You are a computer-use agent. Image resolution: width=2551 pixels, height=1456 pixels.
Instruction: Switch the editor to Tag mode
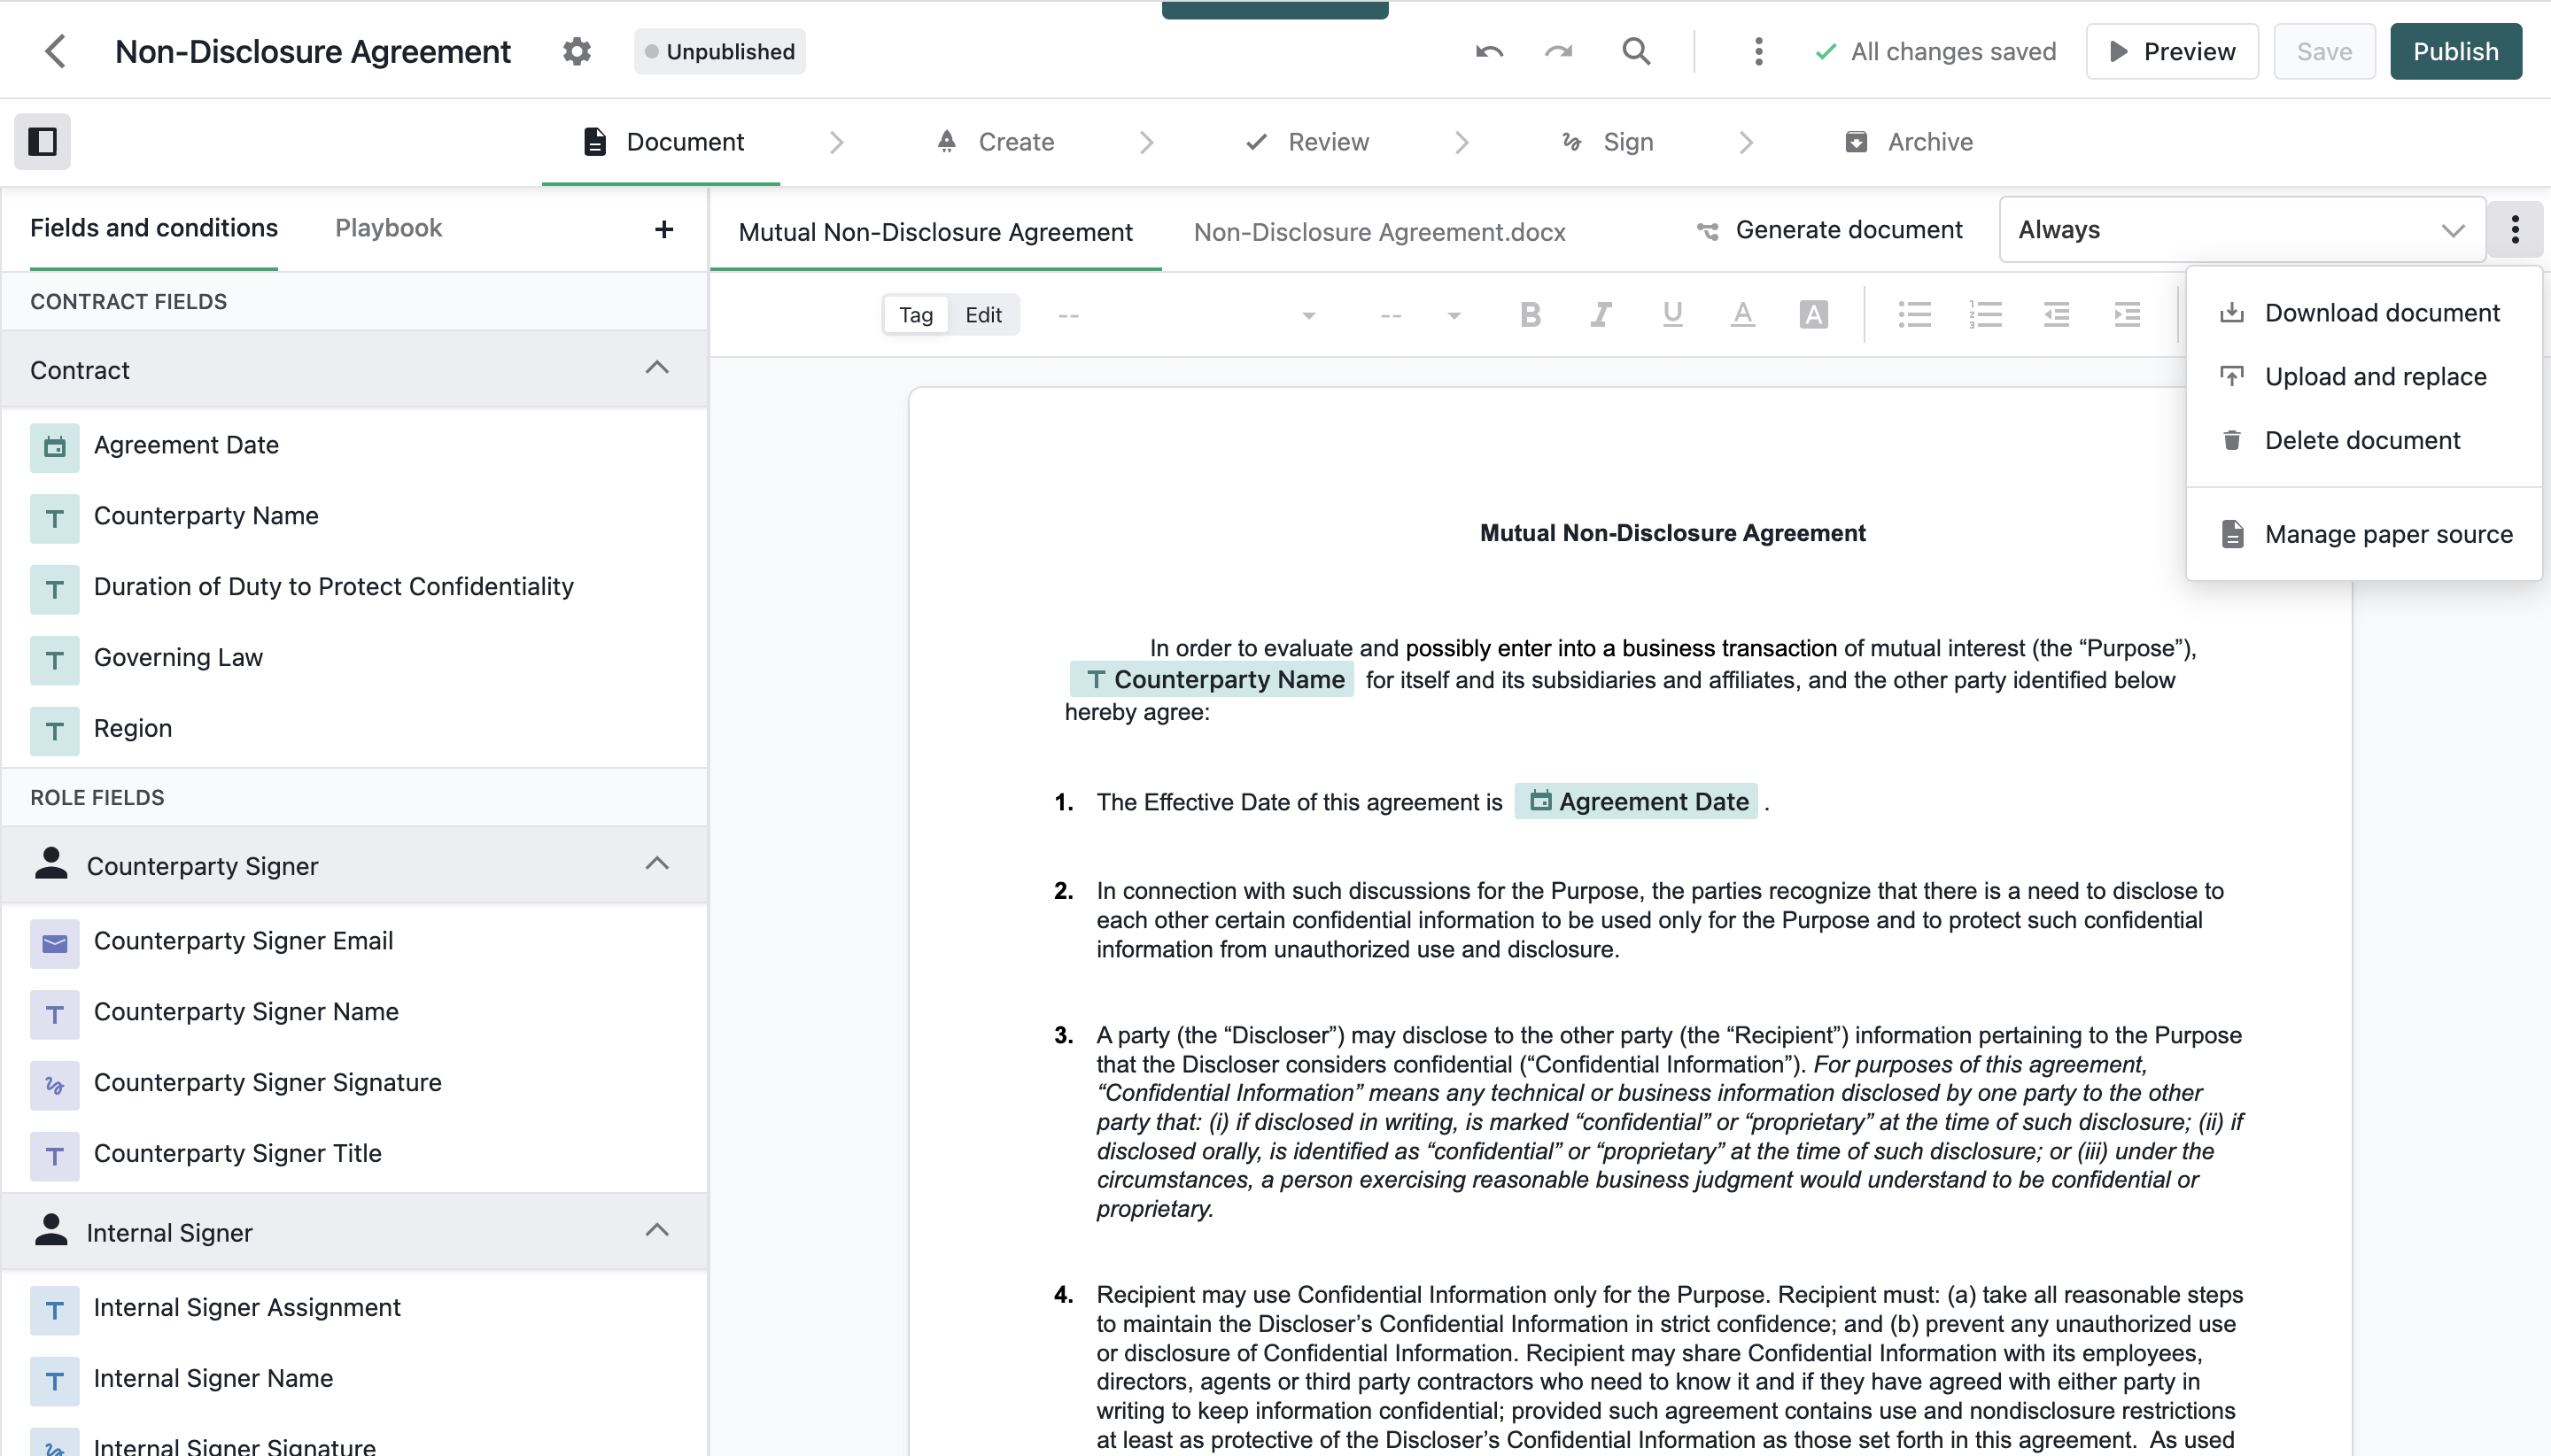pyautogui.click(x=915, y=315)
